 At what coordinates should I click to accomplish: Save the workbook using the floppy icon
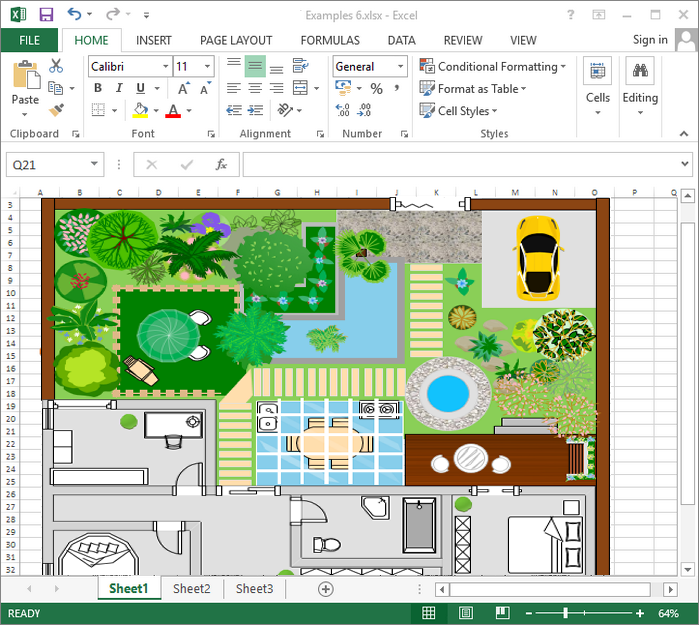click(46, 15)
